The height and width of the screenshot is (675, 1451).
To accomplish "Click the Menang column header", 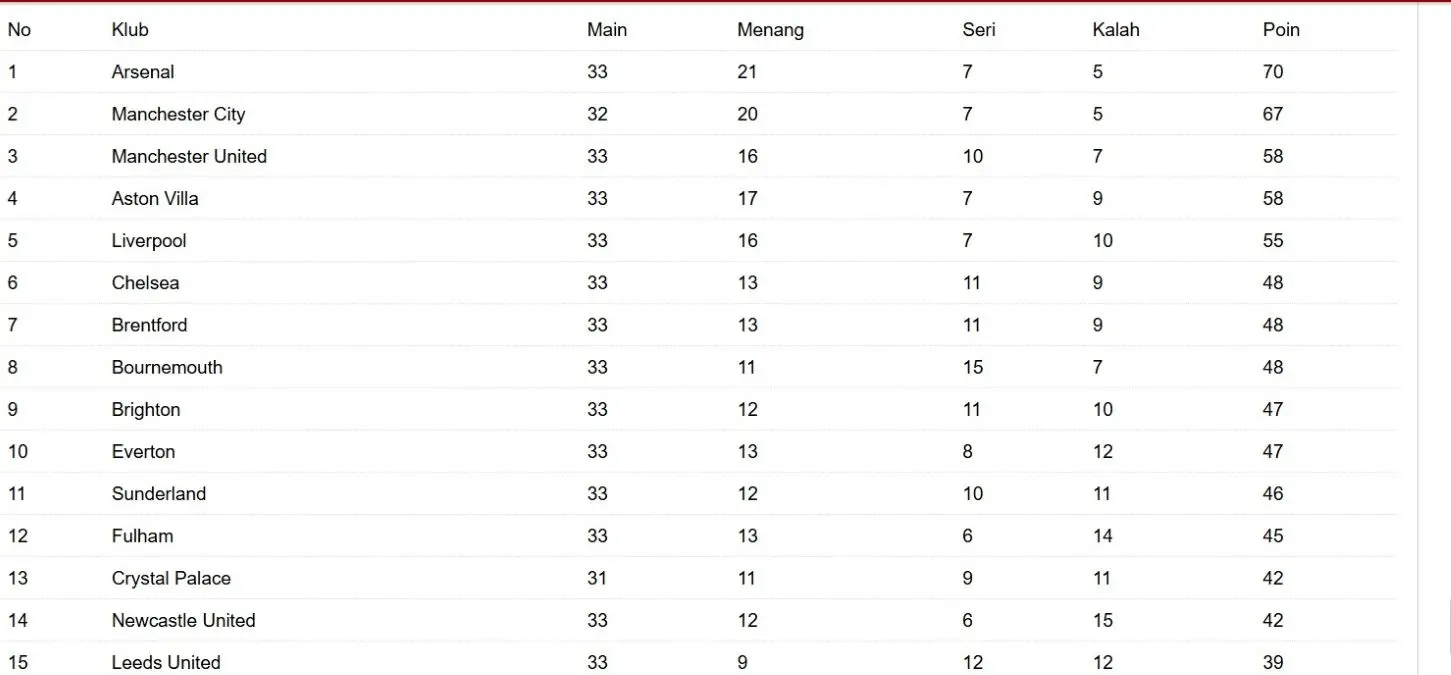I will tap(770, 30).
